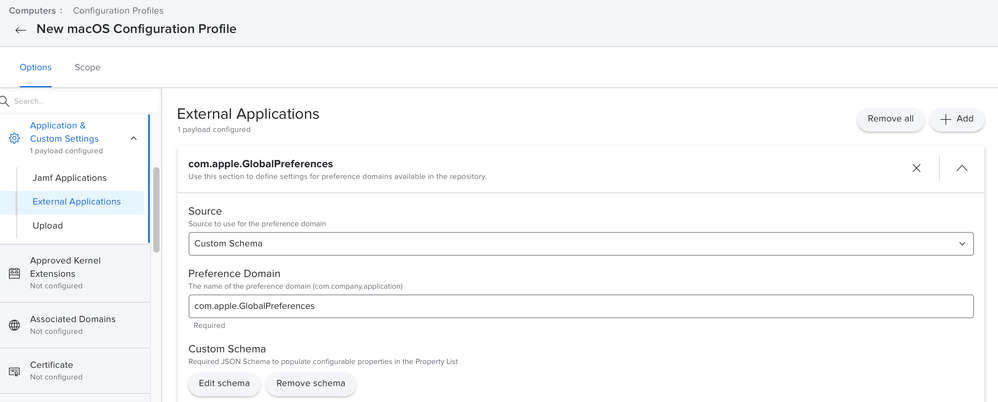
Task: Click the Configuration Profiles breadcrumb link
Action: pyautogui.click(x=118, y=11)
